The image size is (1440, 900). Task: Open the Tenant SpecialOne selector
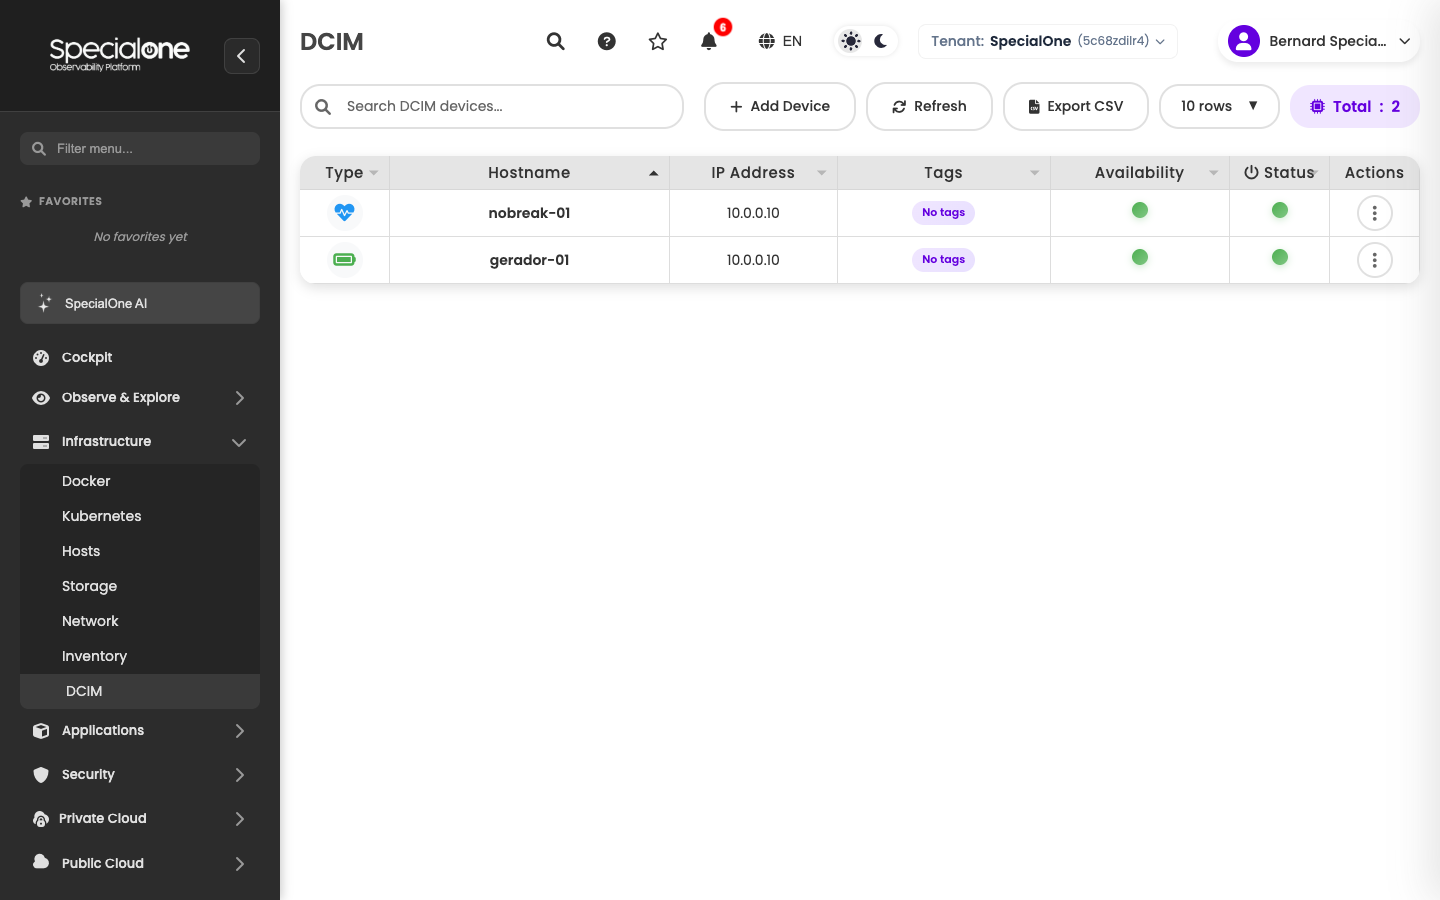click(x=1048, y=41)
